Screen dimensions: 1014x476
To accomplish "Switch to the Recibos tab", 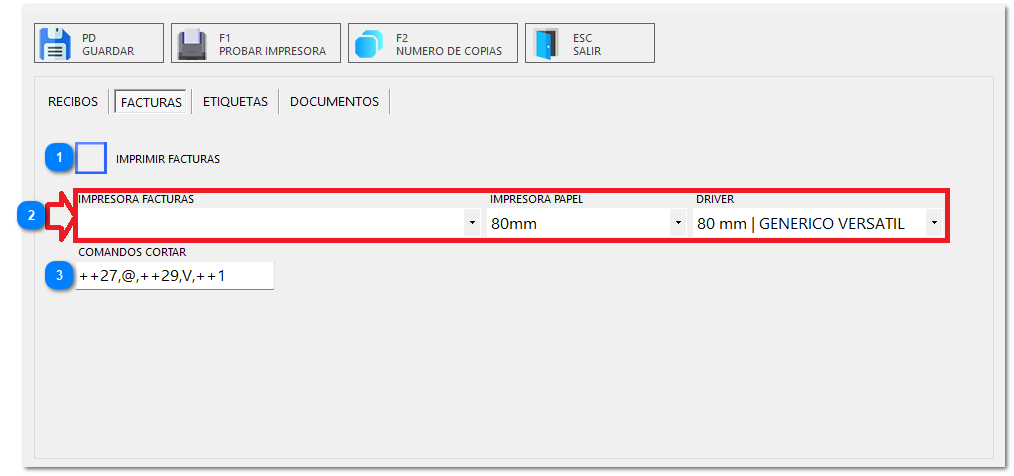I will [x=73, y=102].
